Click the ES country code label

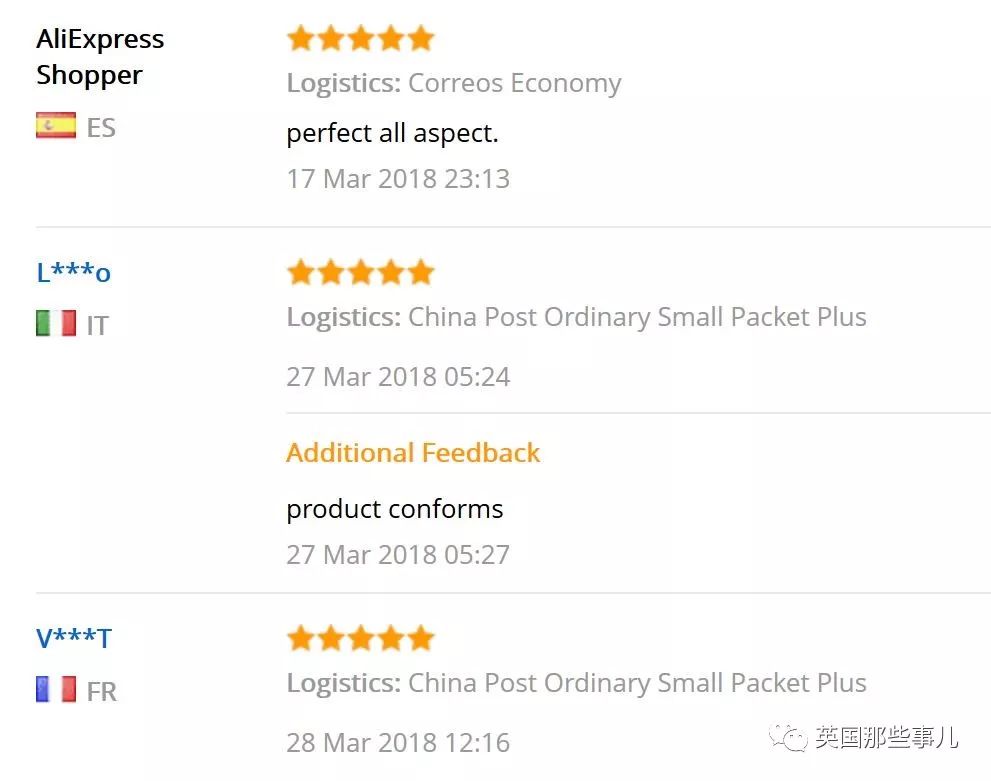(101, 128)
